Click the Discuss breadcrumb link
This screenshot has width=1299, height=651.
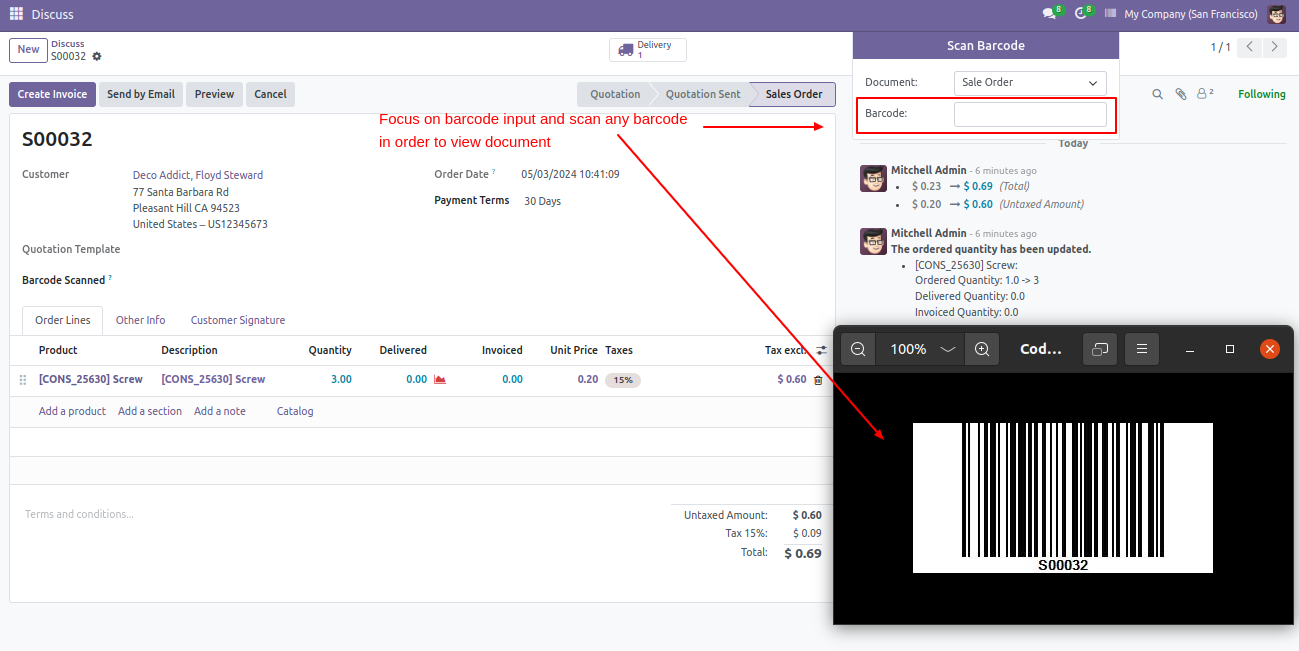(68, 44)
